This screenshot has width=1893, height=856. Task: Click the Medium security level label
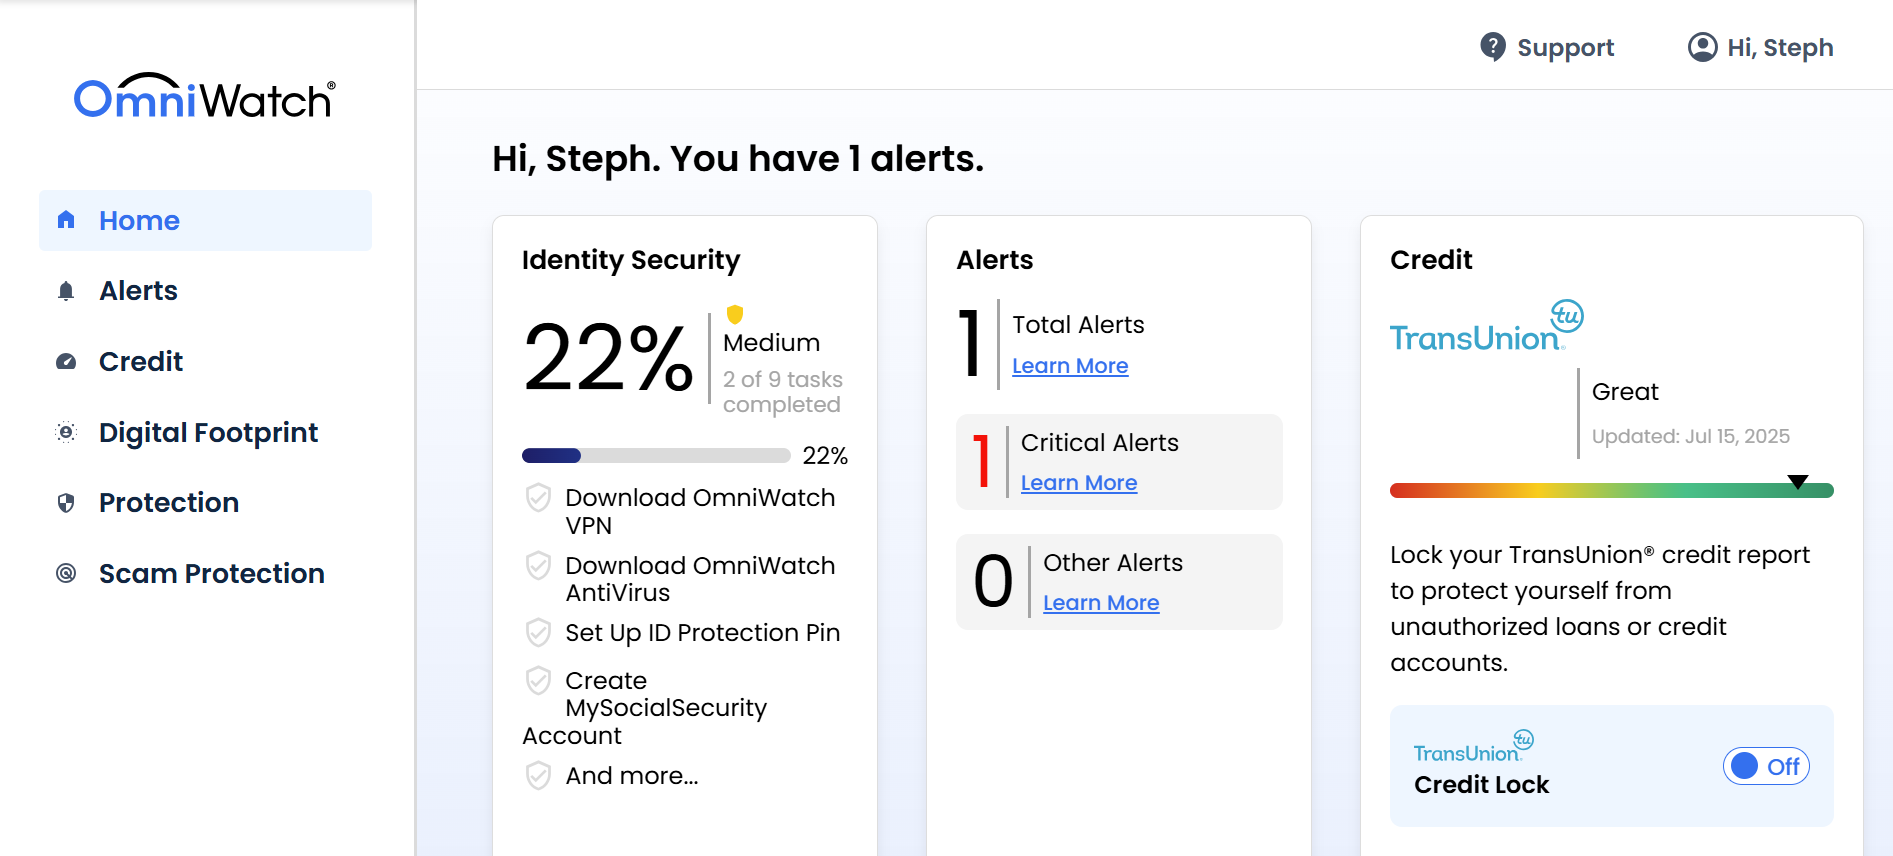tap(771, 343)
